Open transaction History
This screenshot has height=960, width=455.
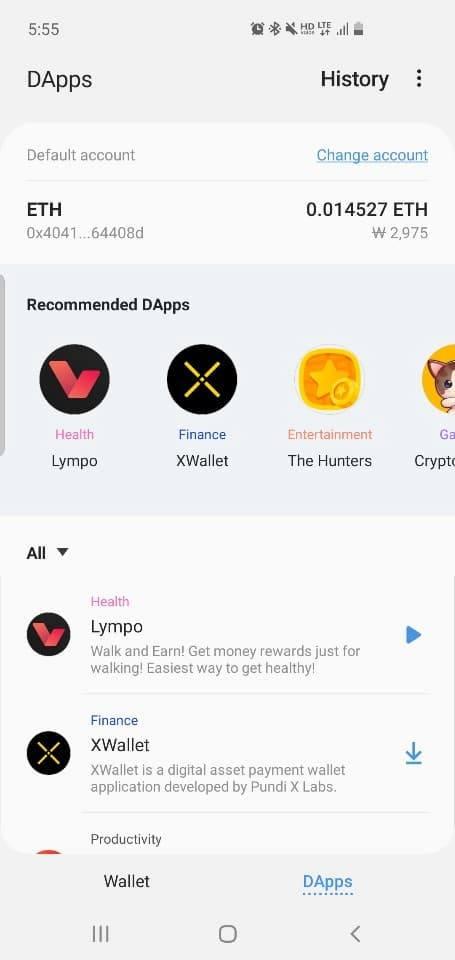[x=355, y=79]
